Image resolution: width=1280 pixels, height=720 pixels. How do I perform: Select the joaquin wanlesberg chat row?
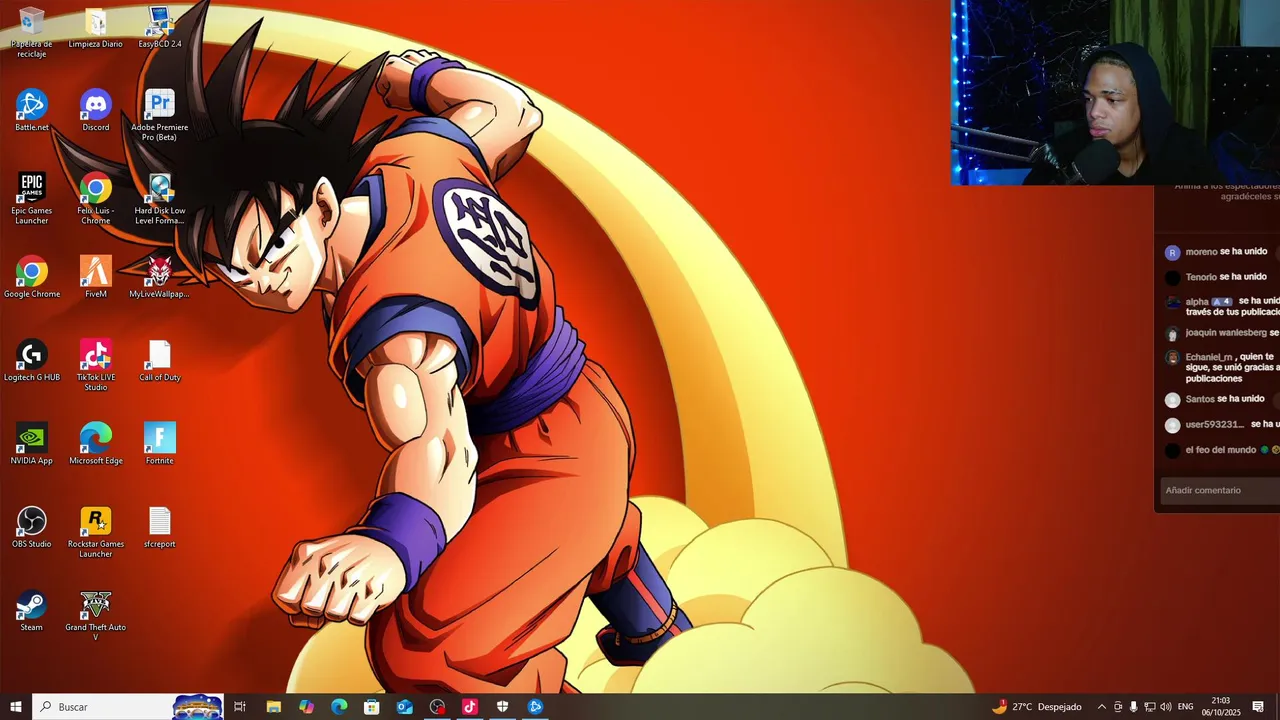coord(1222,333)
